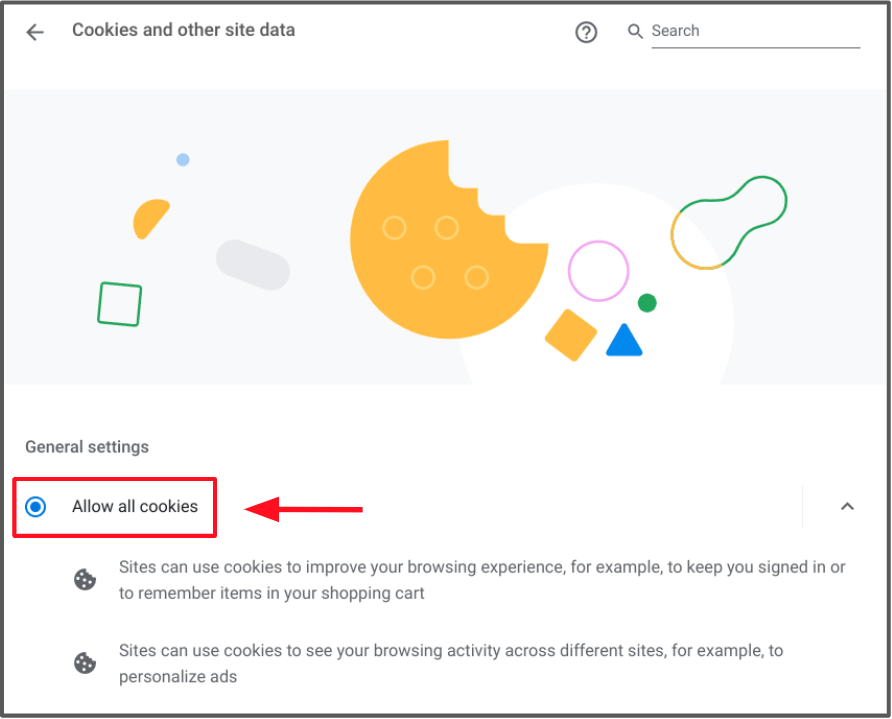Image resolution: width=892 pixels, height=719 pixels.
Task: Click the blue triangle shape in the banner
Action: [624, 342]
